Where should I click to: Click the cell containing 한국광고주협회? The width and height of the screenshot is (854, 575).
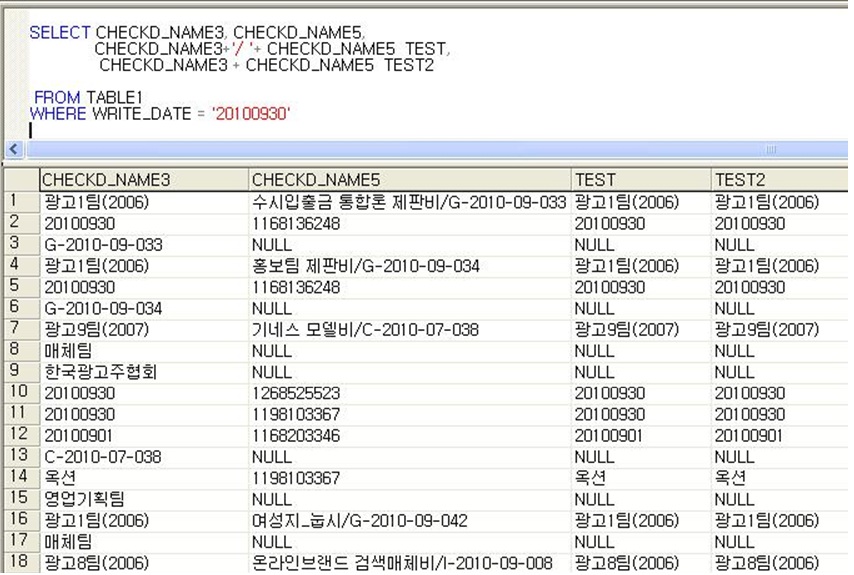pyautogui.click(x=100, y=372)
